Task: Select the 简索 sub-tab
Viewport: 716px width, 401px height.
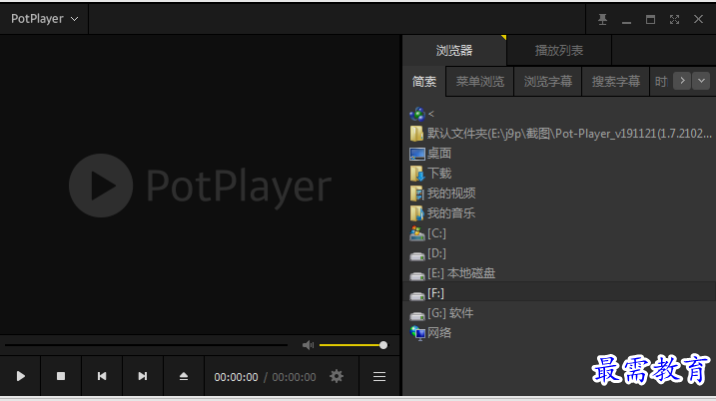Action: [x=424, y=82]
